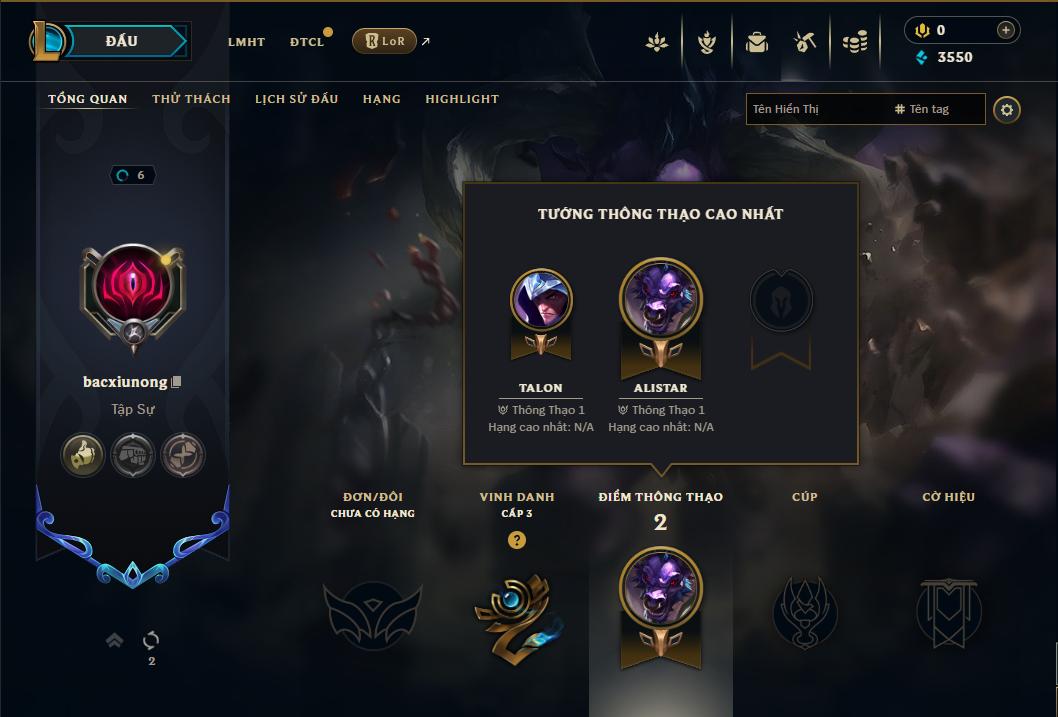Click the Tên Hiển Thị search field
Viewport: 1058px width, 717px height.
pyautogui.click(x=818, y=109)
